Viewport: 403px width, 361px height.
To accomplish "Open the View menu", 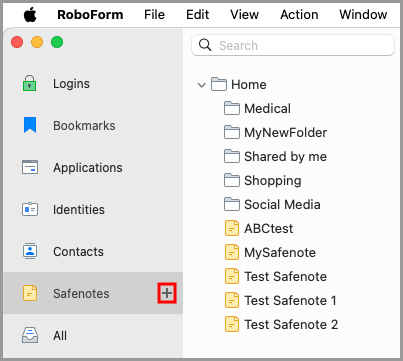I will click(x=244, y=15).
